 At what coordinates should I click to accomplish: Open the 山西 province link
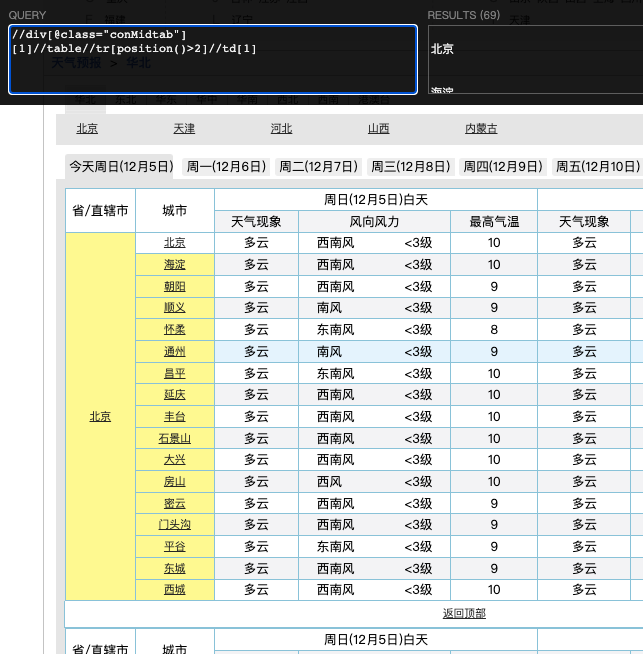(x=379, y=128)
